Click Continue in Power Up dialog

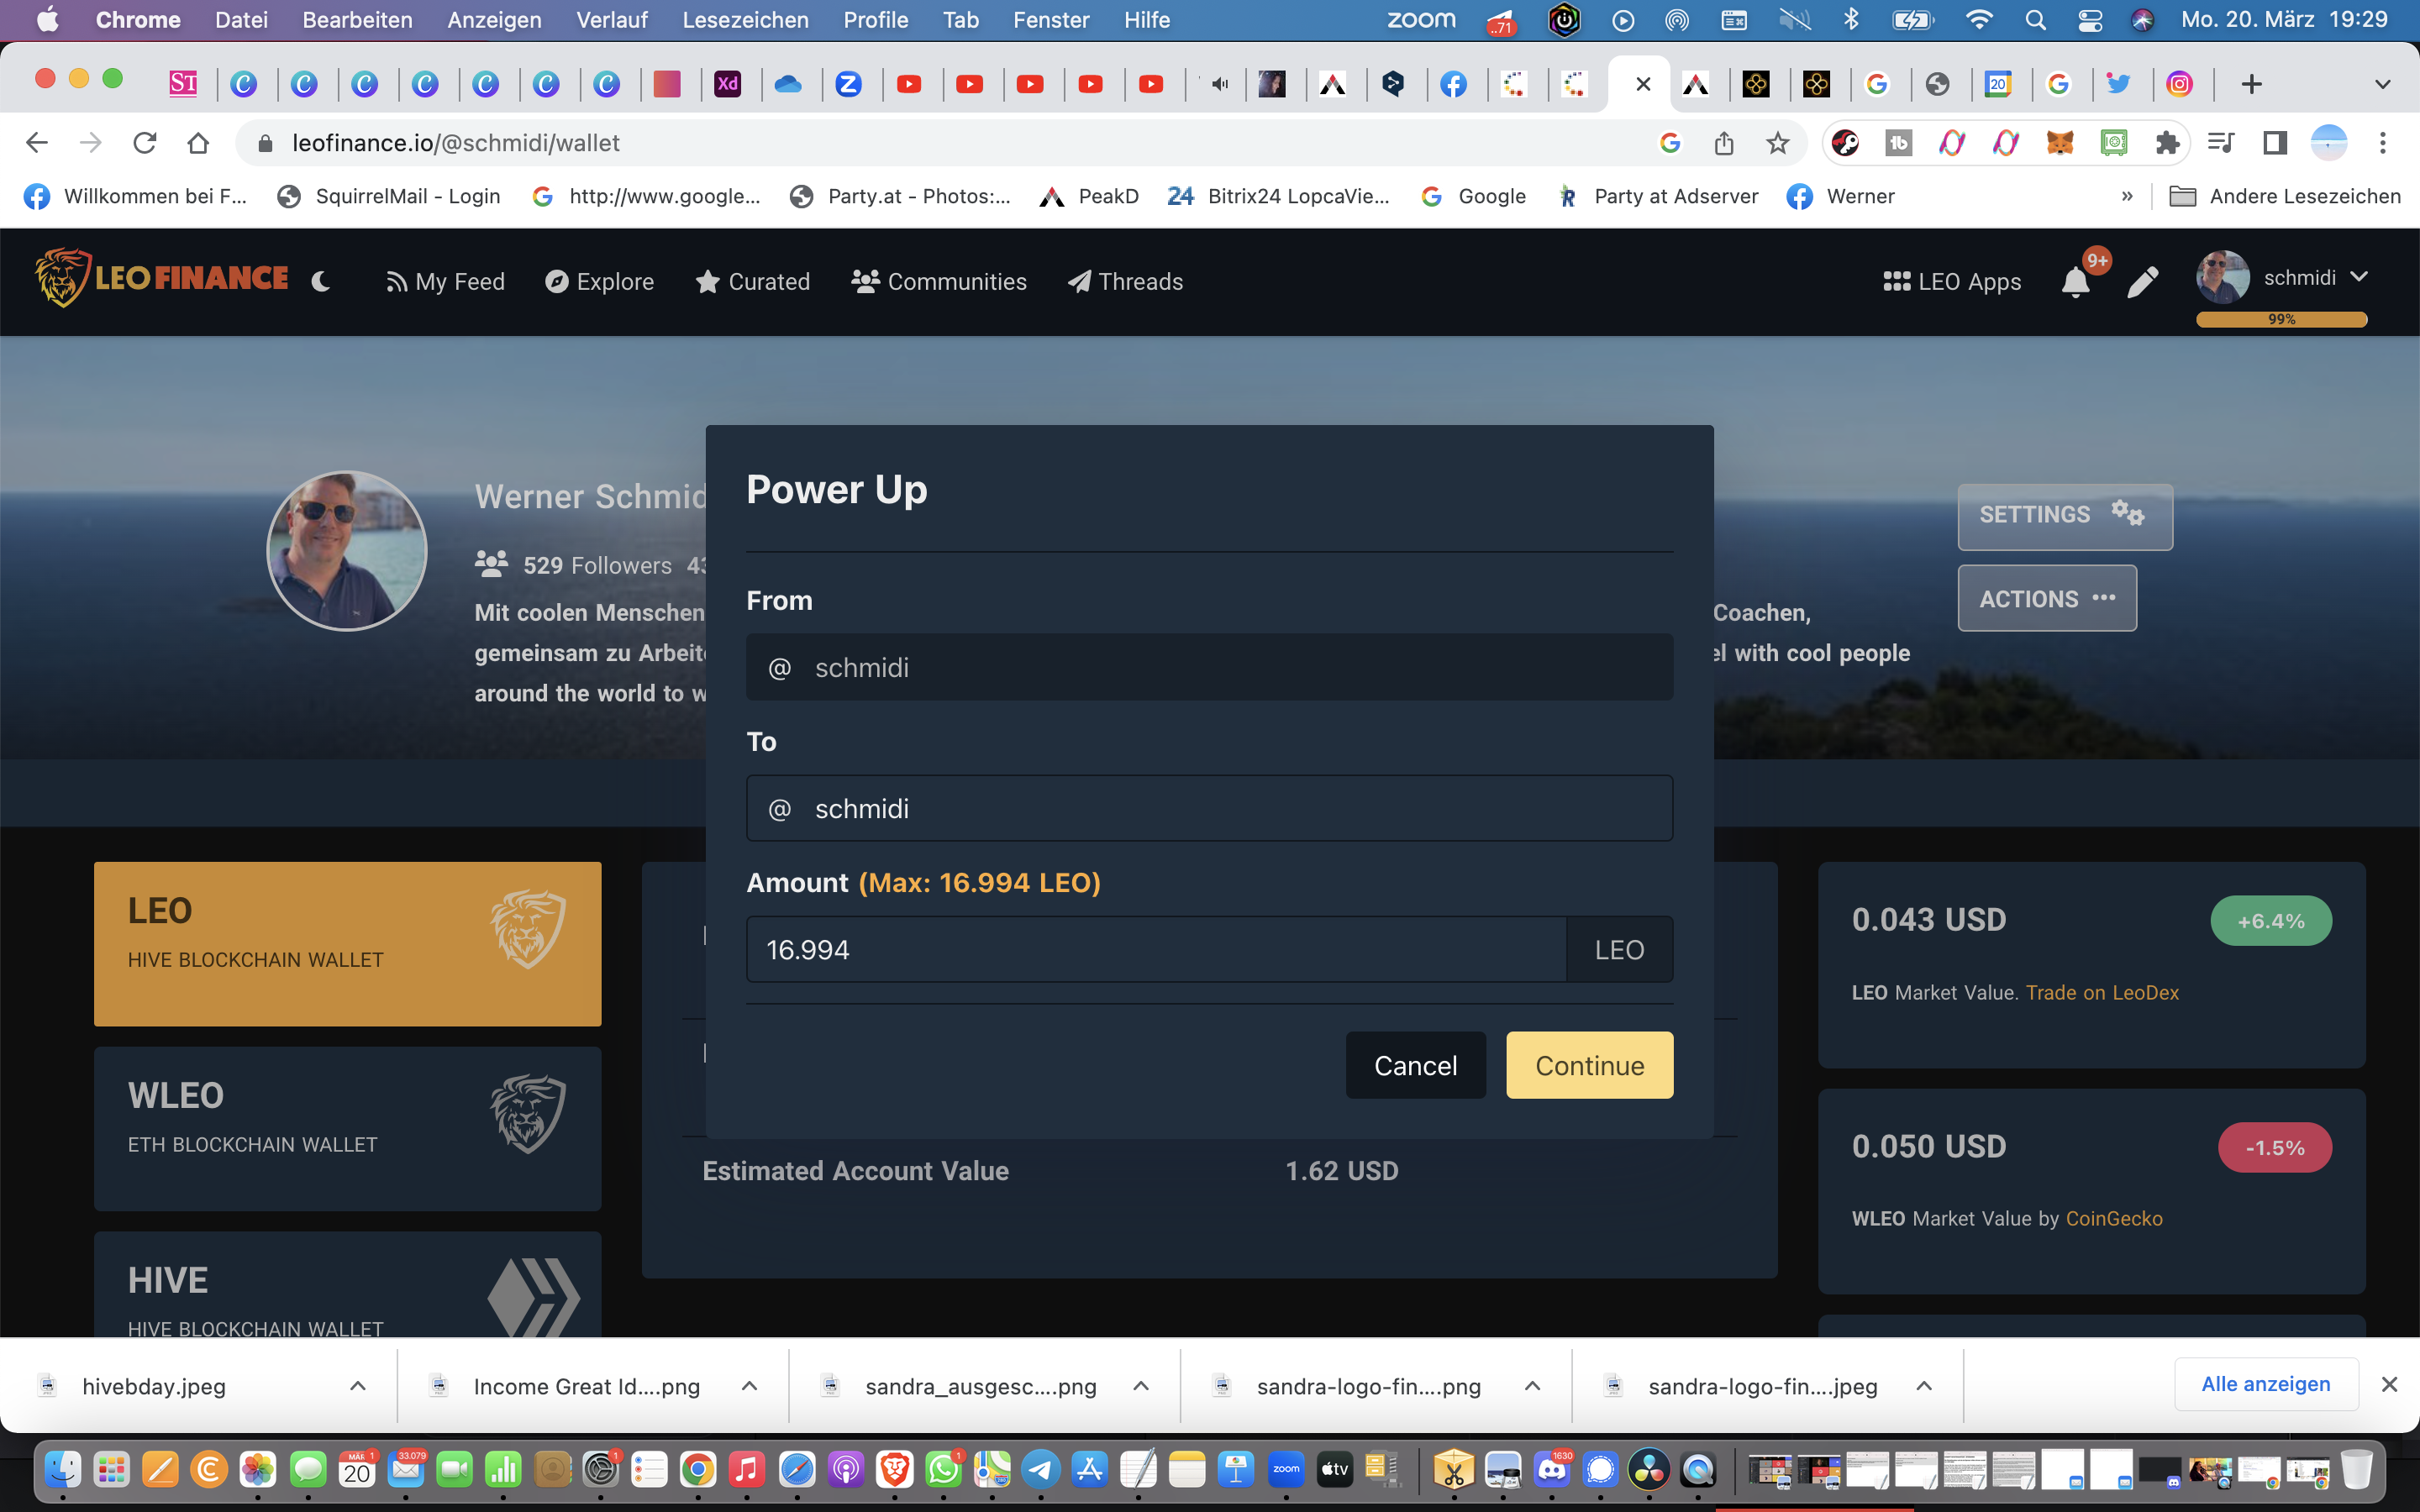[x=1589, y=1065]
